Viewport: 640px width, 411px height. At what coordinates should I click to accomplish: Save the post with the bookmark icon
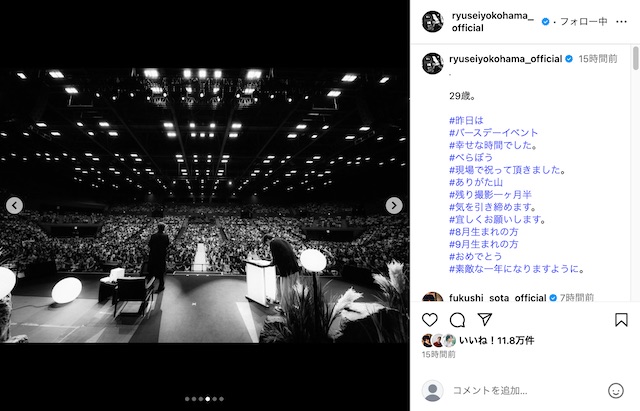pyautogui.click(x=621, y=320)
